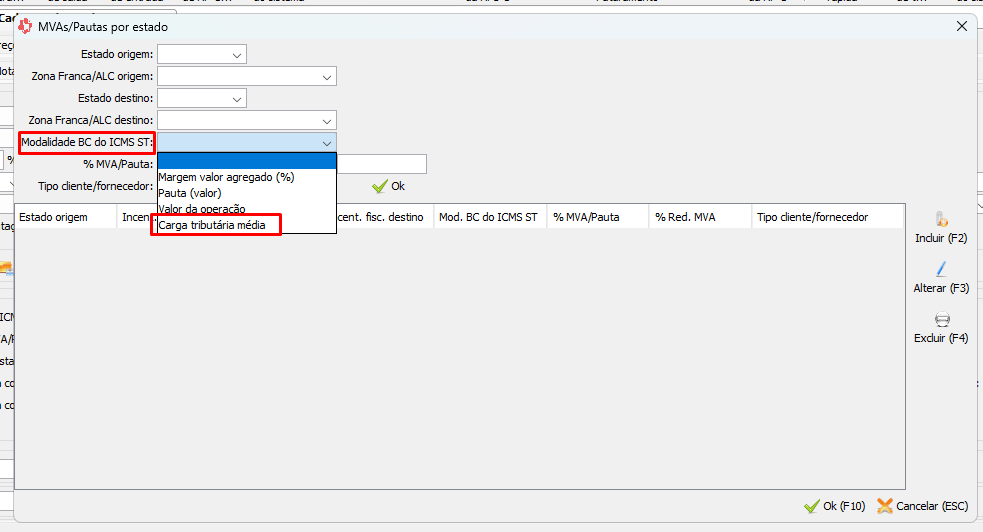Screen dimensions: 983x532
Task: Click the Incluir (F2) icon
Action: point(941,219)
